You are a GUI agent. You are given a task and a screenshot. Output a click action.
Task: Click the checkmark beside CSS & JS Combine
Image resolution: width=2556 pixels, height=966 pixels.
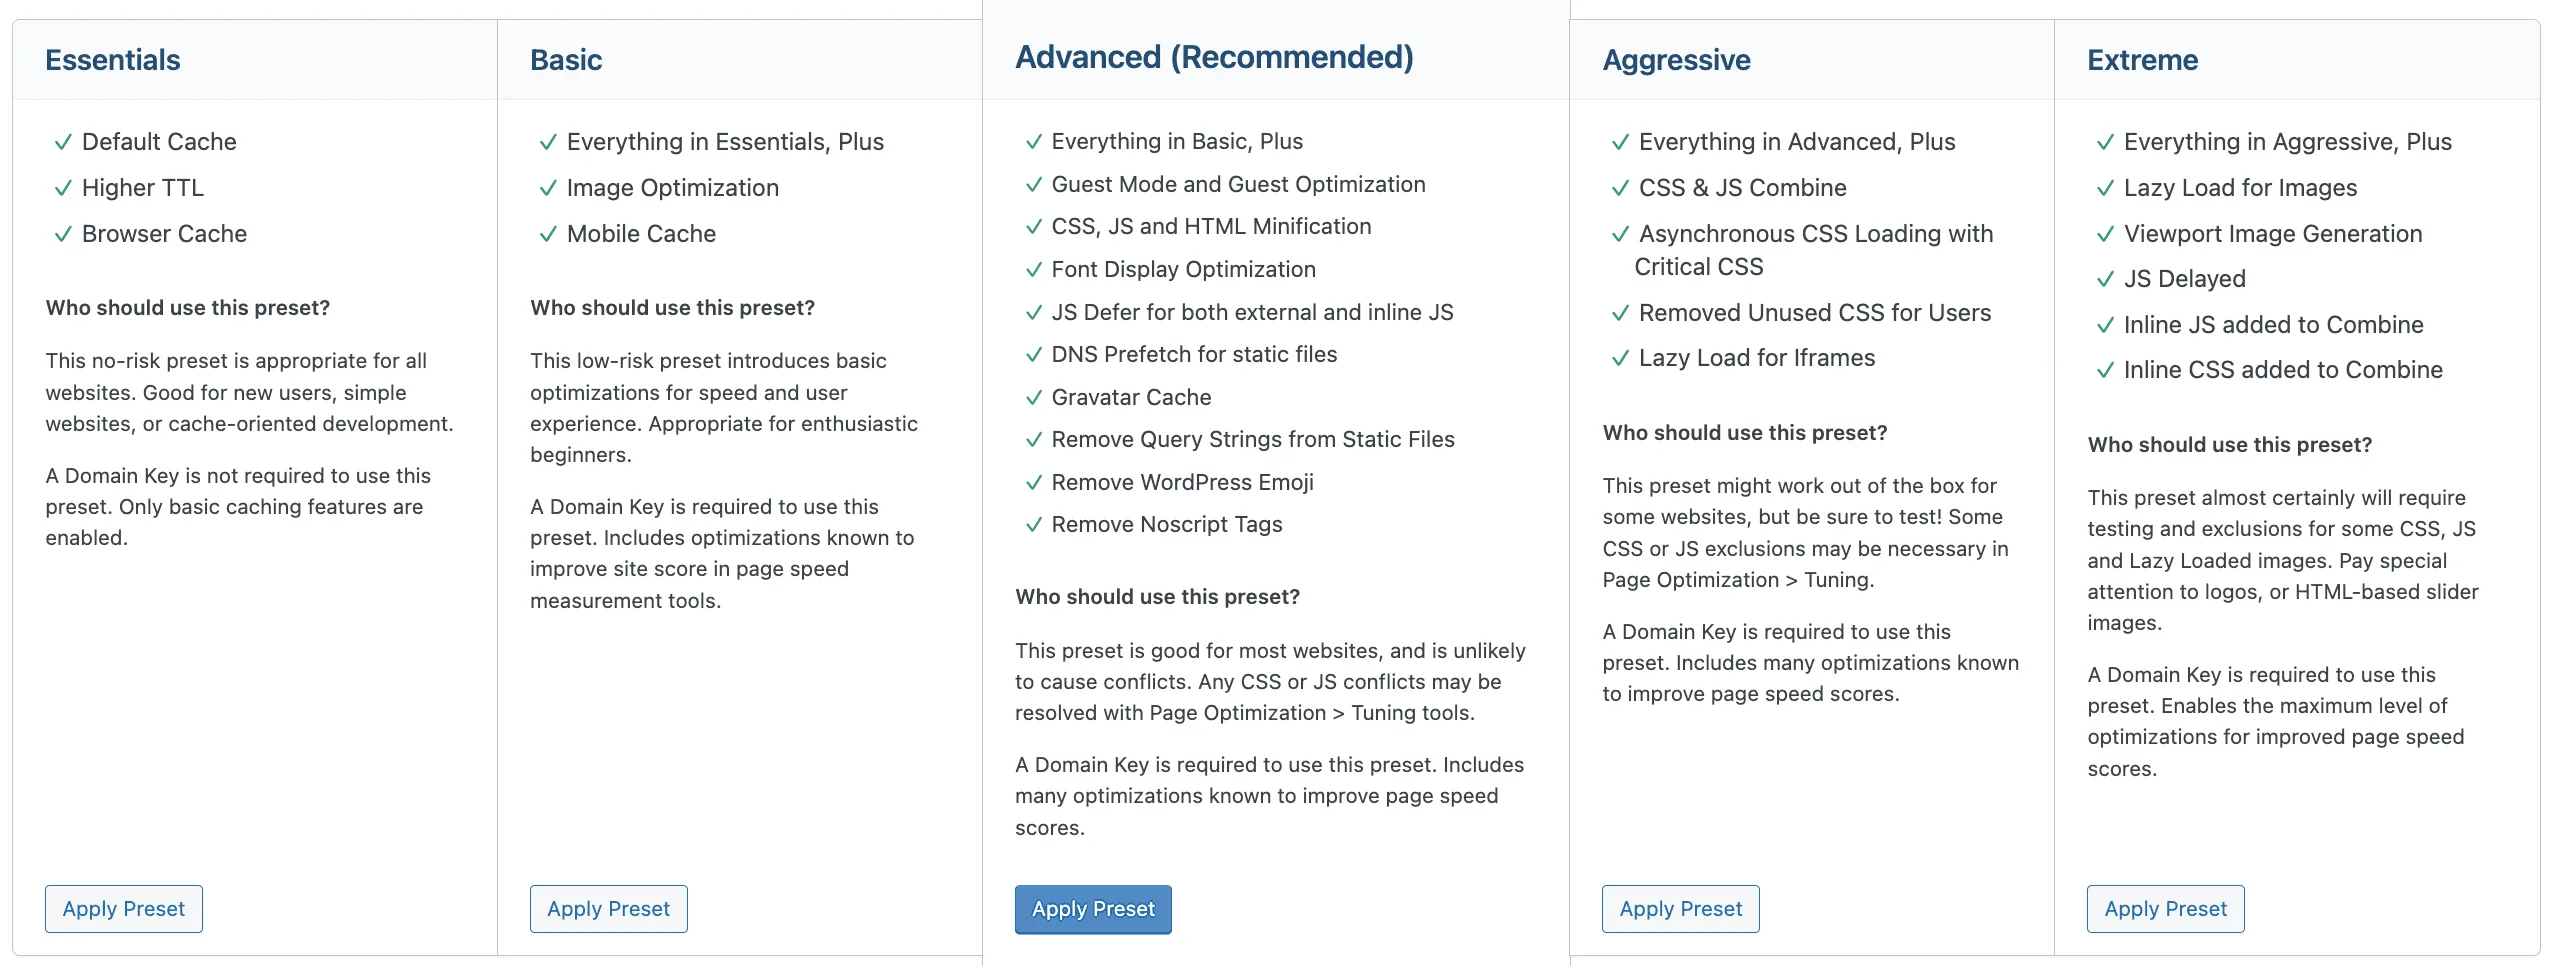(1620, 188)
